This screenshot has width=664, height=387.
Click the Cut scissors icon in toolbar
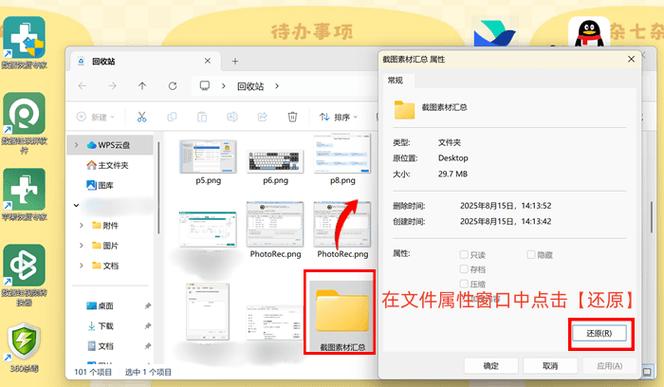[141, 117]
